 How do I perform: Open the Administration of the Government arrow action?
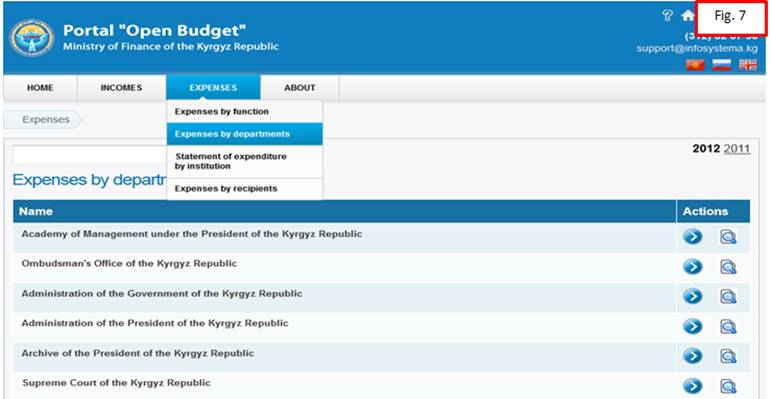click(x=692, y=297)
